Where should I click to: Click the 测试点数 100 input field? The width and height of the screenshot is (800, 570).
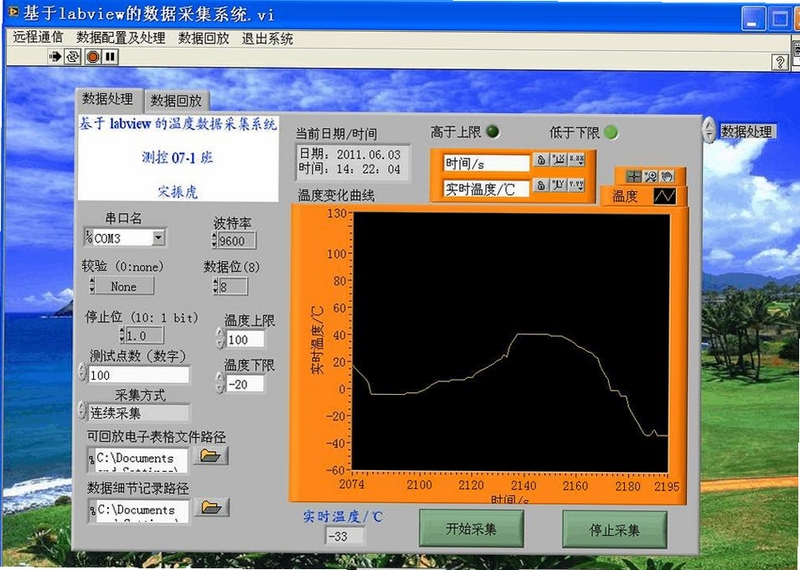point(139,375)
